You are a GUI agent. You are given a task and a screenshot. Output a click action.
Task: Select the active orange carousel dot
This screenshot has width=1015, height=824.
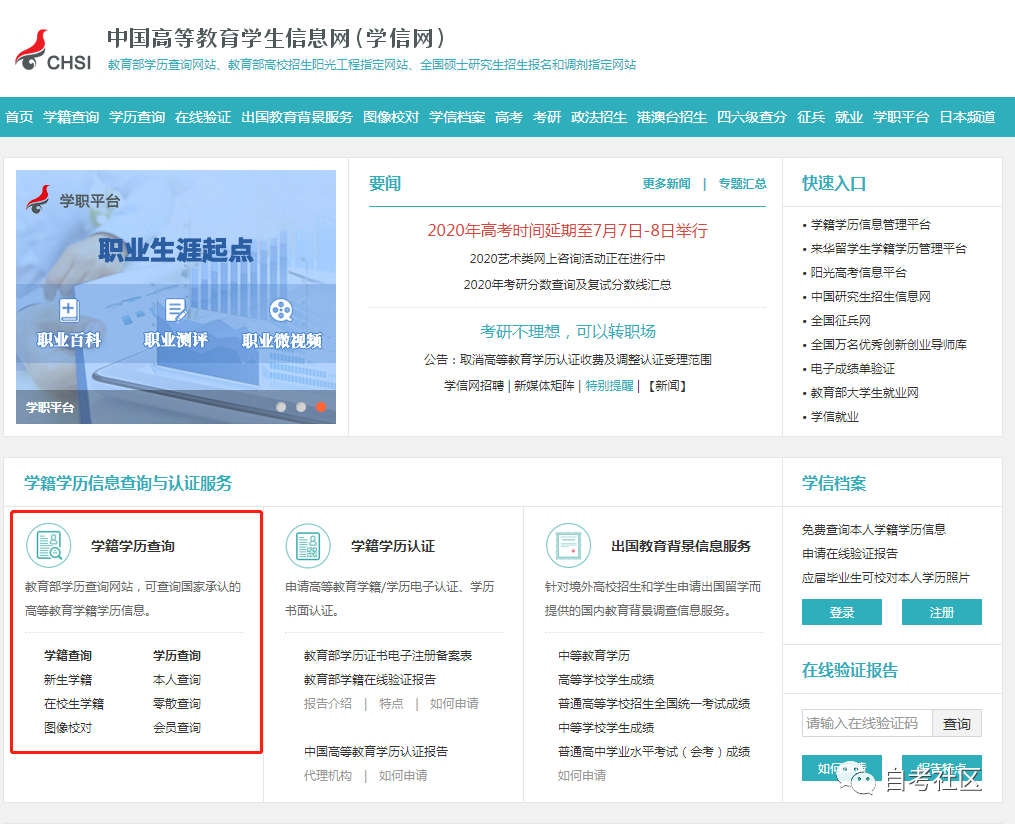click(321, 407)
